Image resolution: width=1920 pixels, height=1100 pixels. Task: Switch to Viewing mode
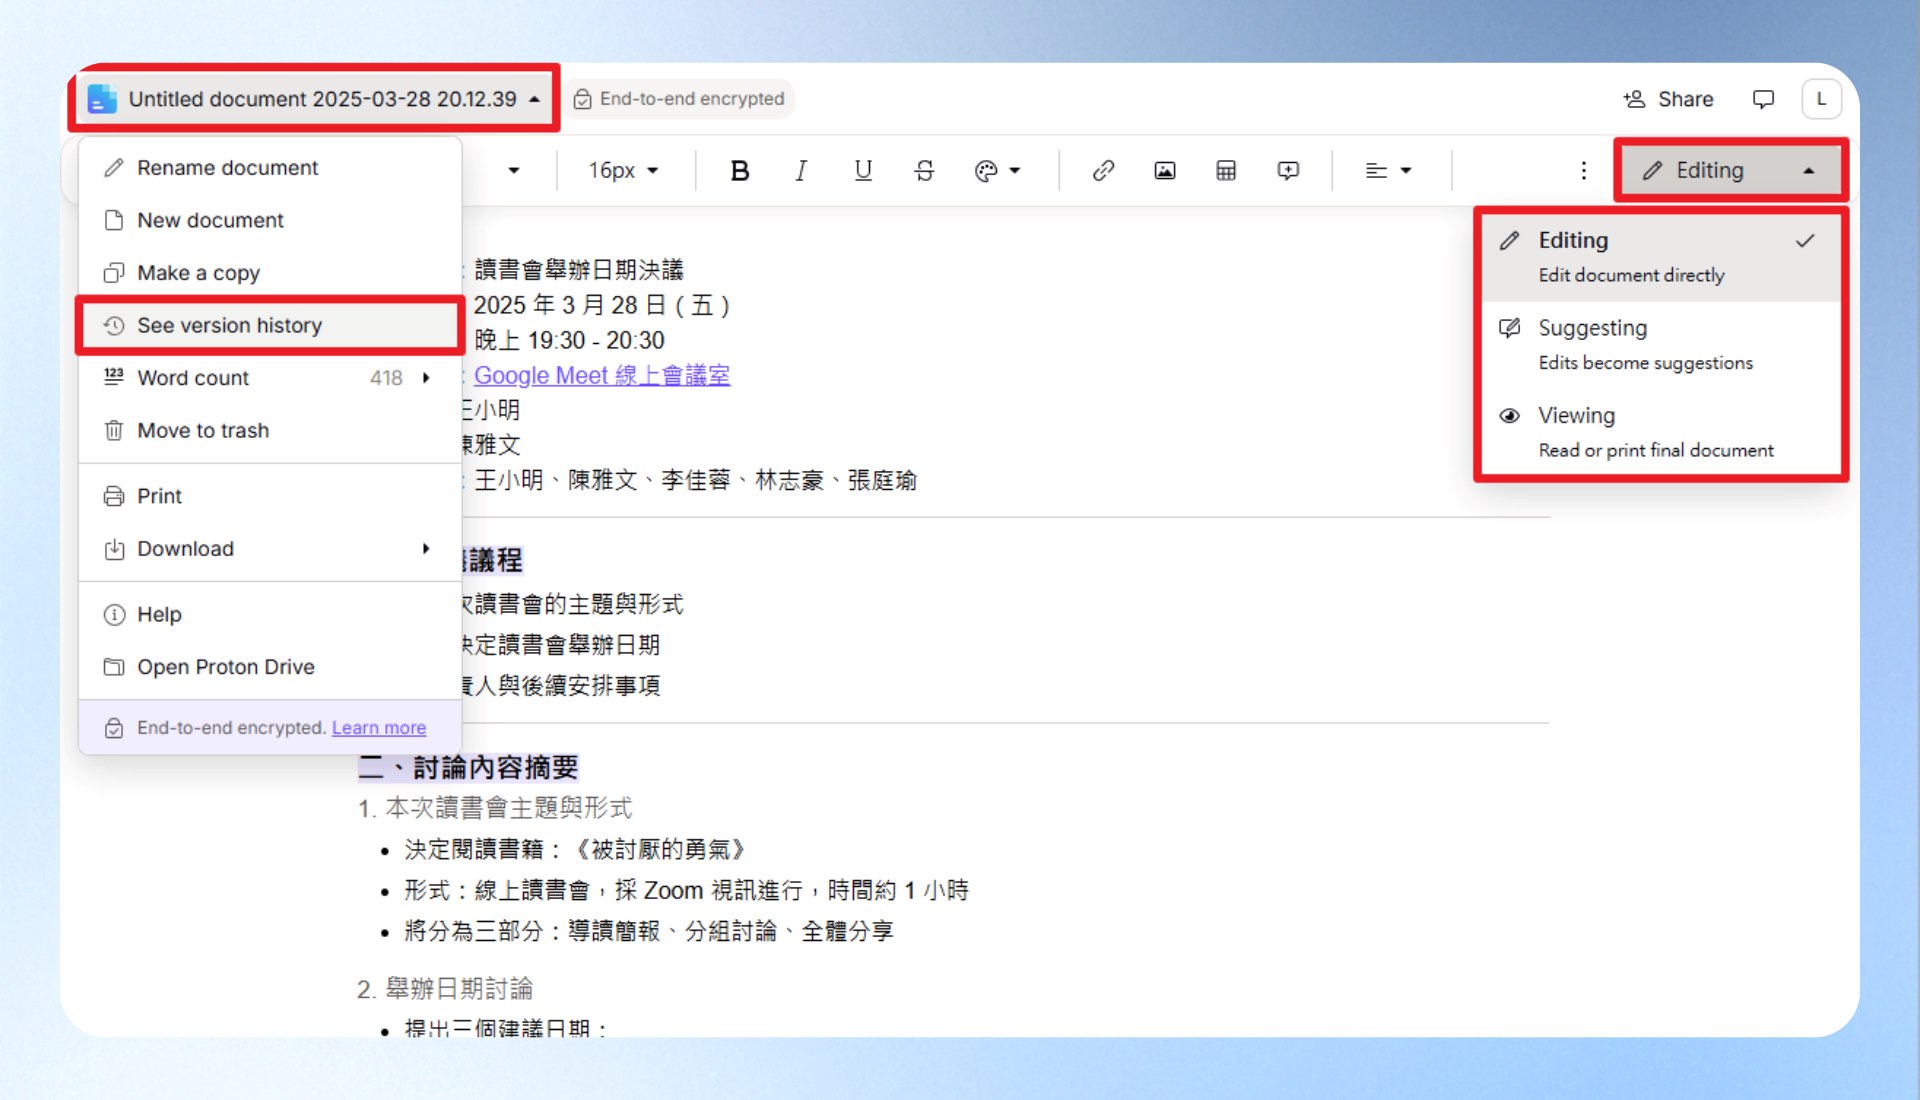click(x=1660, y=432)
